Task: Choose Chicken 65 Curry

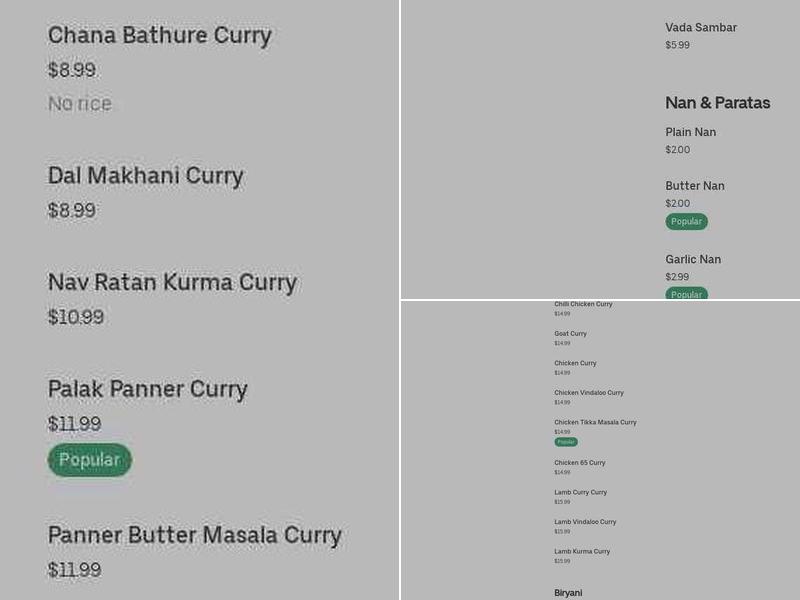Action: 580,463
